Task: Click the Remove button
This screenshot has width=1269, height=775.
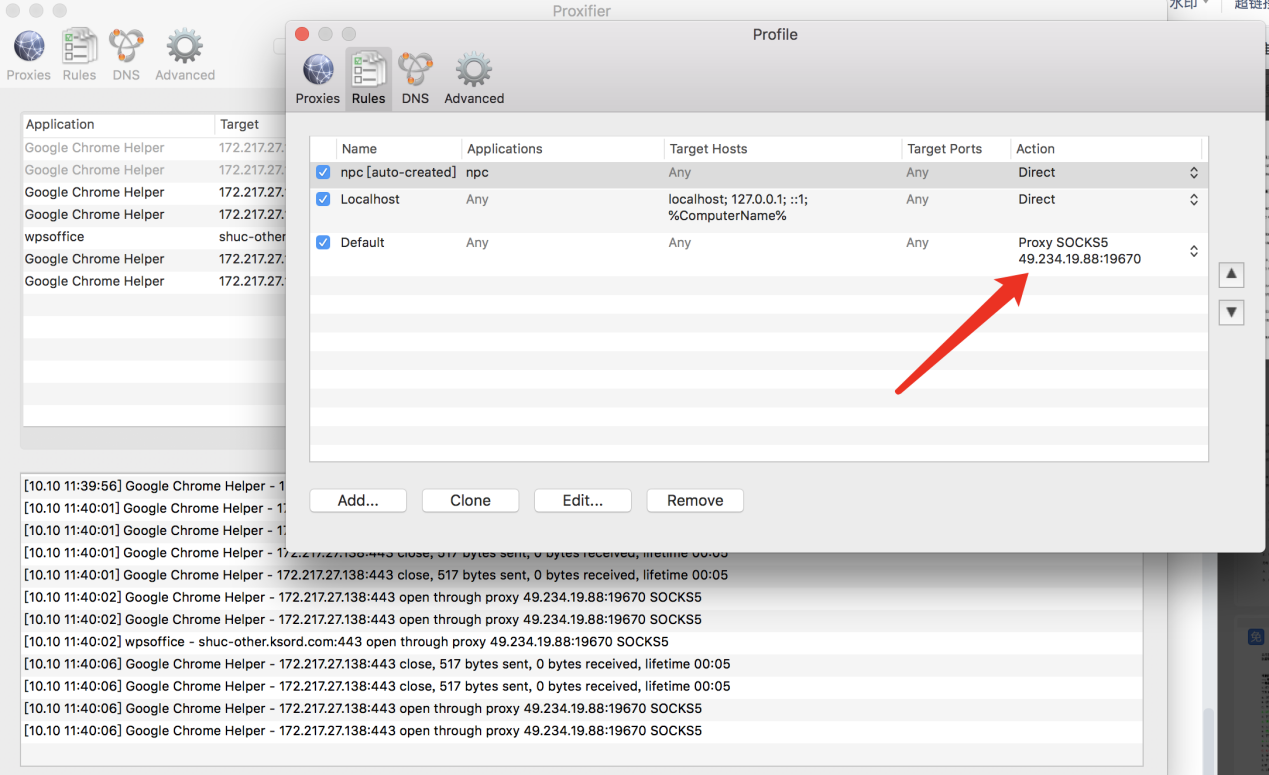Action: pyautogui.click(x=695, y=500)
